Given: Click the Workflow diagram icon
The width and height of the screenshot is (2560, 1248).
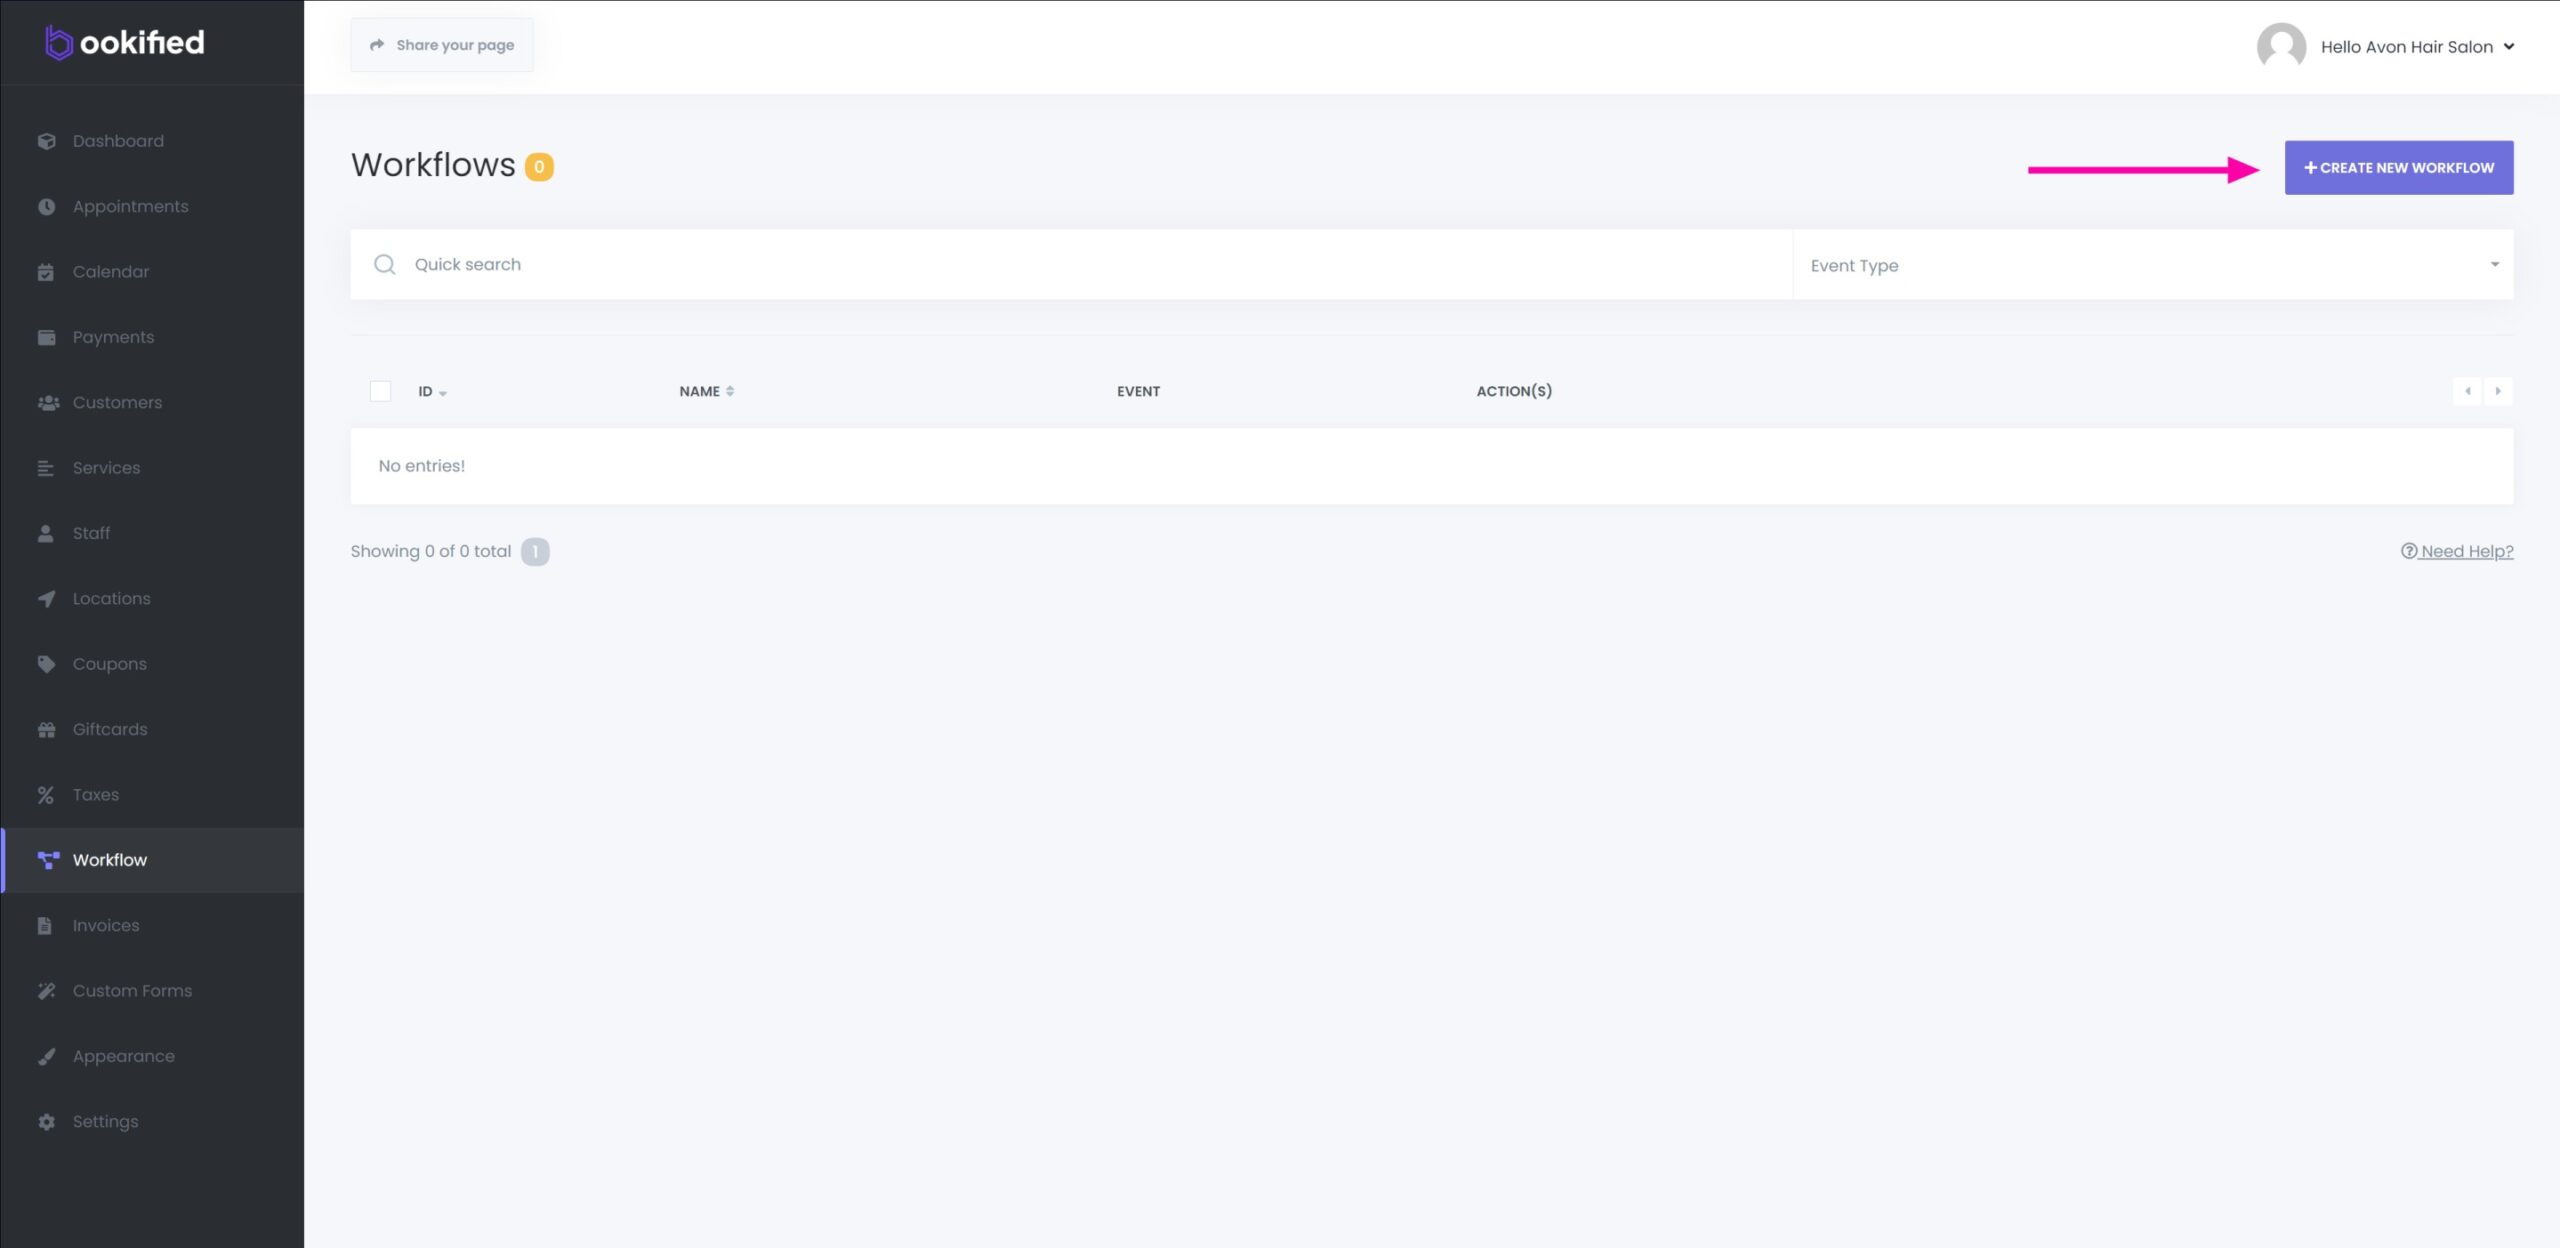Looking at the screenshot, I should (x=47, y=860).
